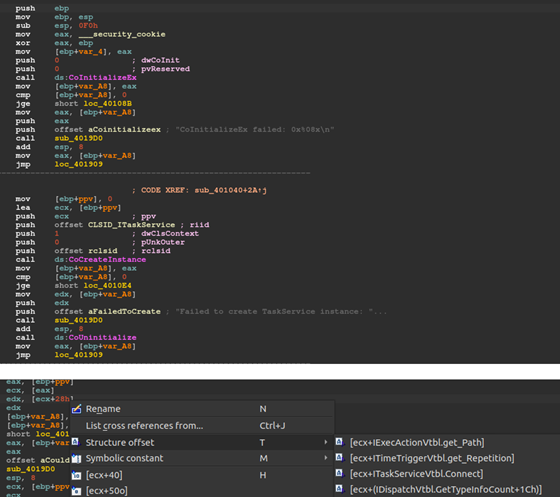560x498 pixels.
Task: Click the dwCoInit comment
Action: pos(160,60)
